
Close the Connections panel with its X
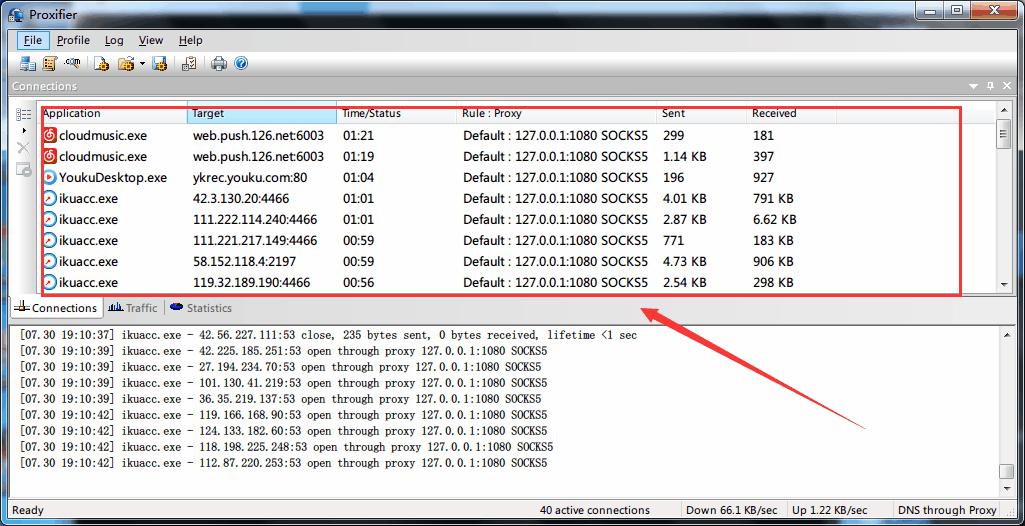[x=1005, y=86]
